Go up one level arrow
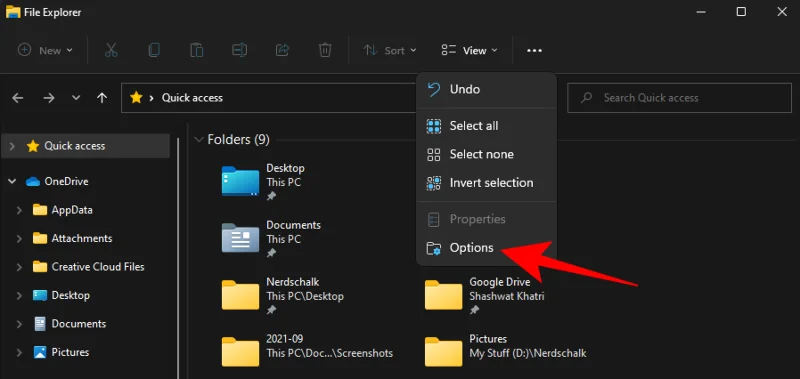Viewport: 800px width, 379px height. coord(102,98)
